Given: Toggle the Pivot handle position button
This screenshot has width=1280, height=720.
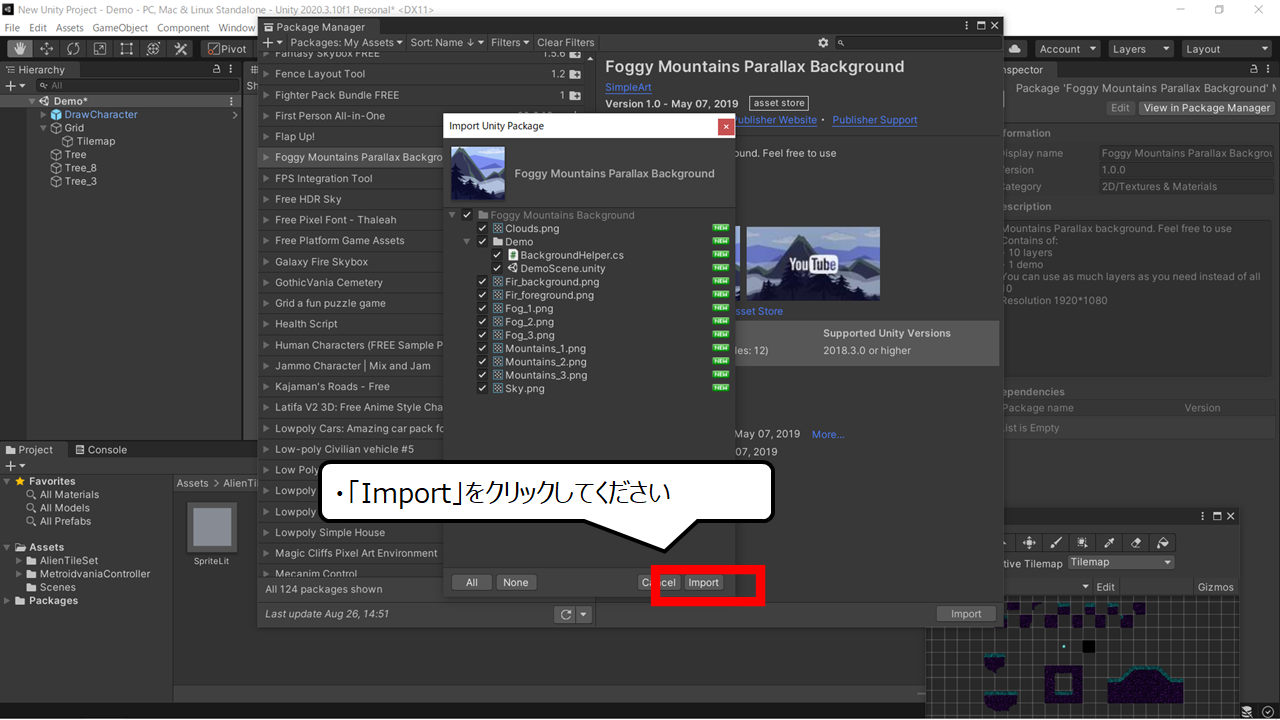Looking at the screenshot, I should [227, 48].
